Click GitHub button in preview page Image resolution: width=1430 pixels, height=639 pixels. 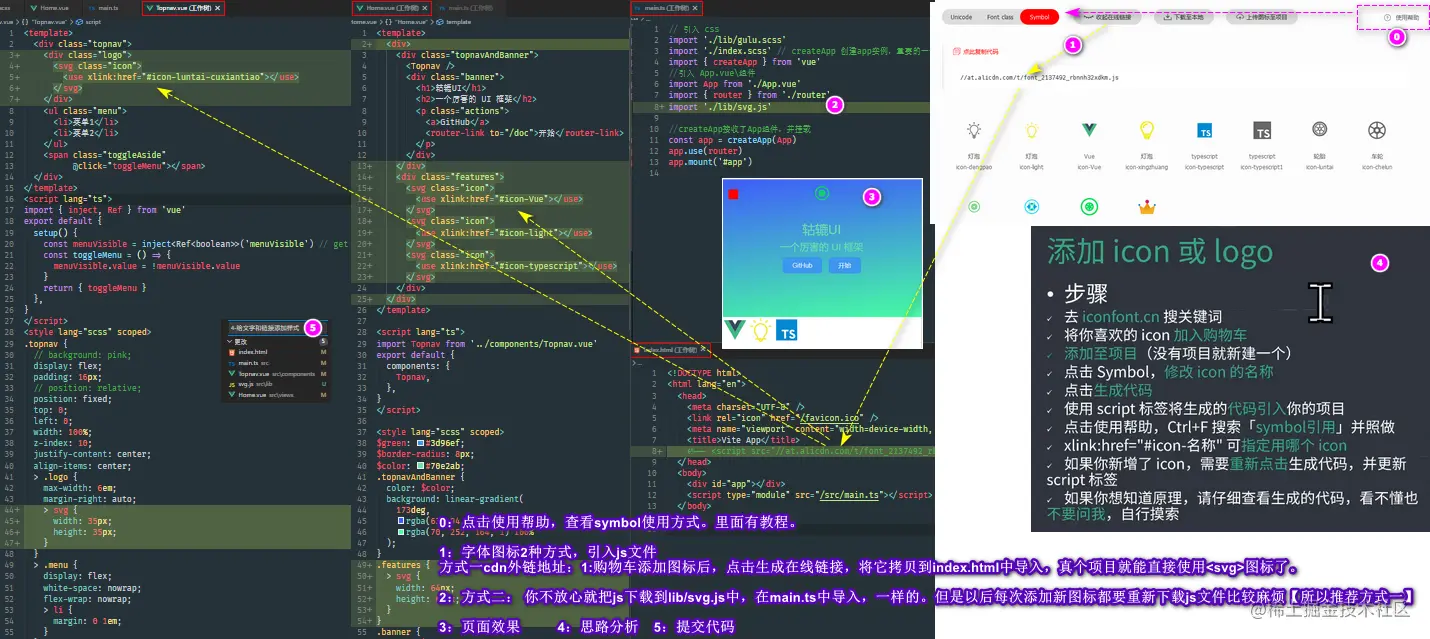point(802,265)
